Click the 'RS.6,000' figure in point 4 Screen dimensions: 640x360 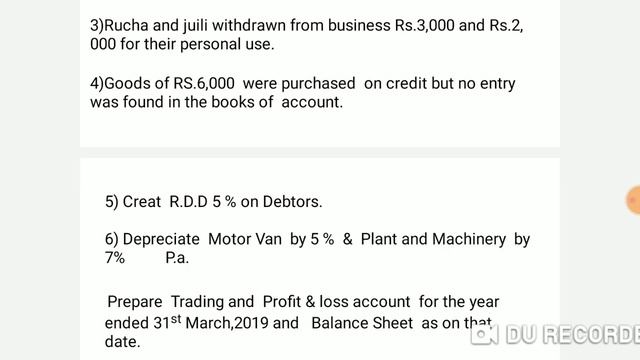[204, 83]
